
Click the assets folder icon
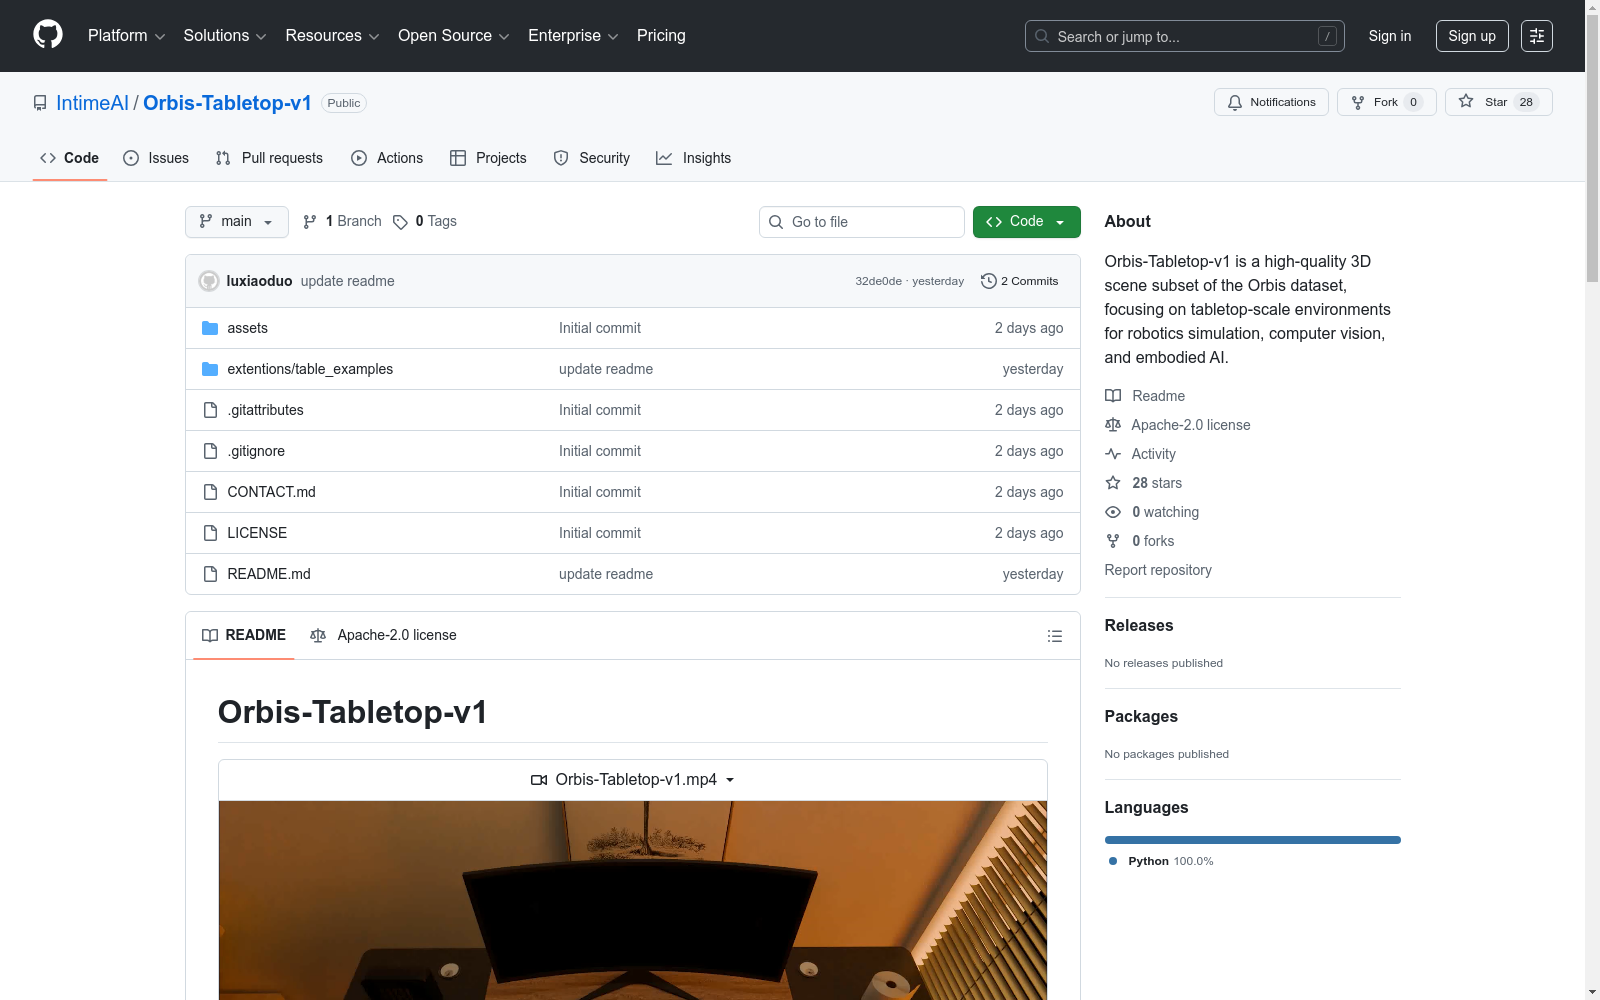coord(210,328)
